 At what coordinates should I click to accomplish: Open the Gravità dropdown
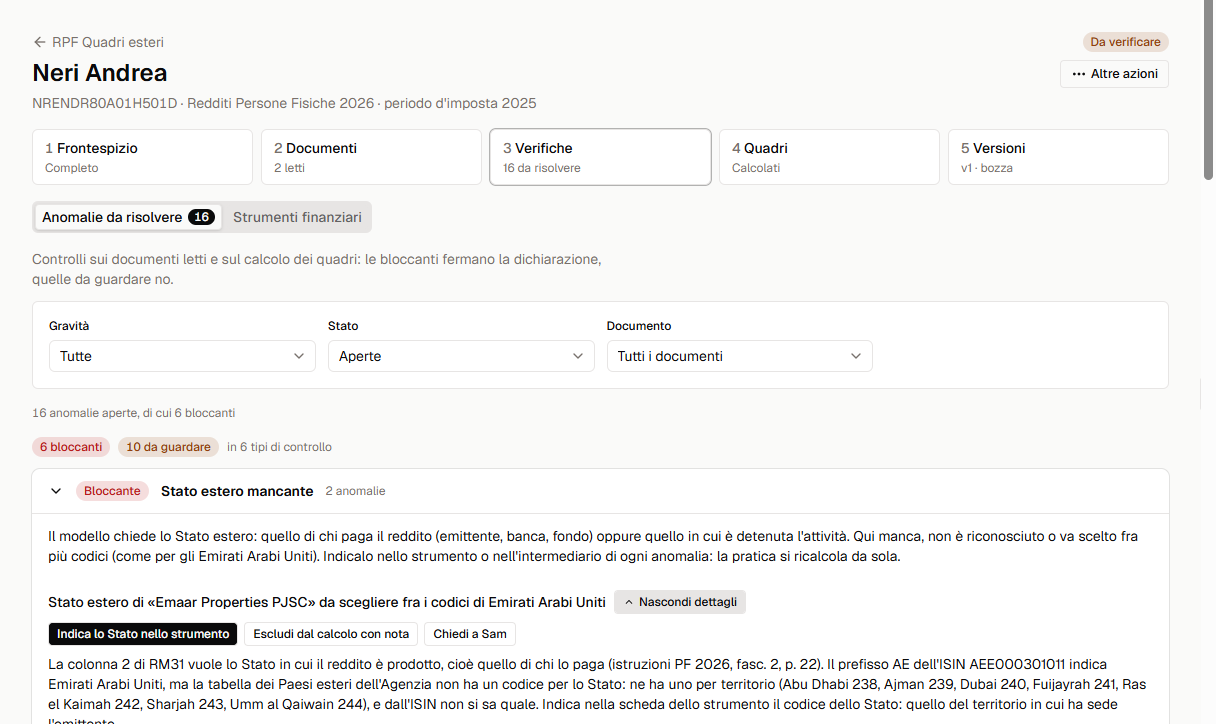tap(182, 356)
